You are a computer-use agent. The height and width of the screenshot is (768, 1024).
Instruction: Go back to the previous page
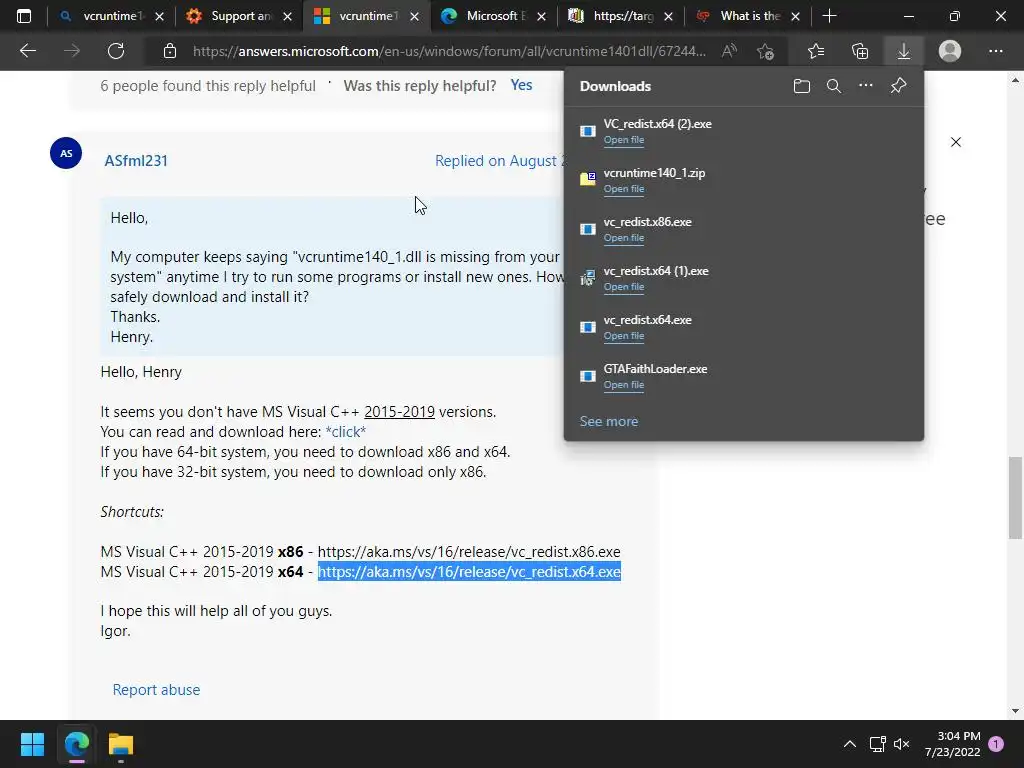point(27,51)
